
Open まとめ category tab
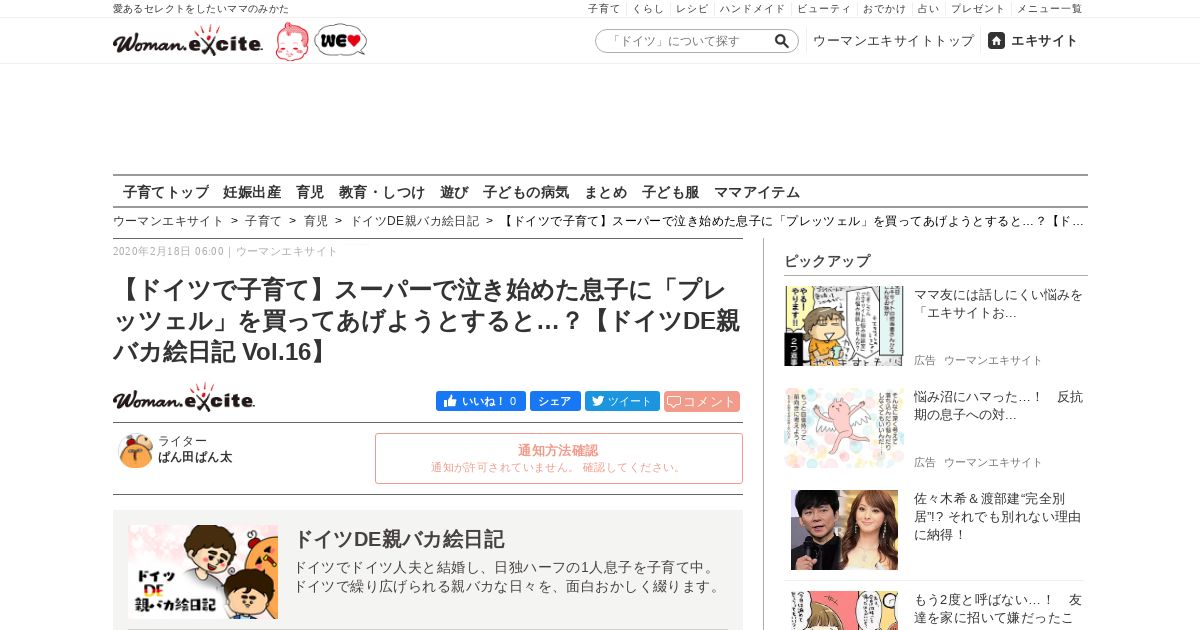606,192
